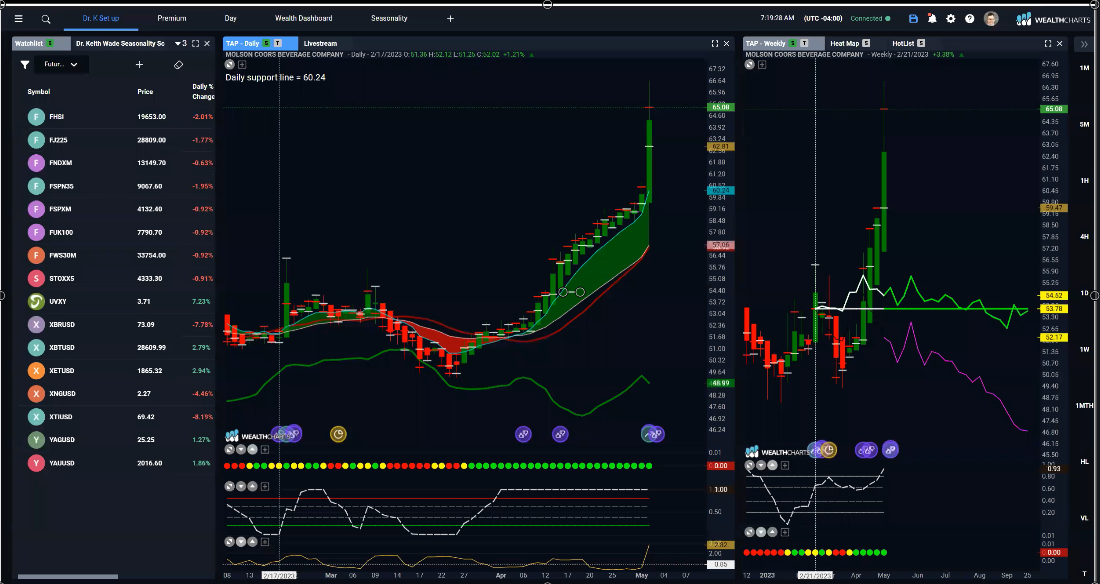This screenshot has height=584, width=1100.
Task: Maximize the TAP Weekly chart panel
Action: (x=1048, y=44)
